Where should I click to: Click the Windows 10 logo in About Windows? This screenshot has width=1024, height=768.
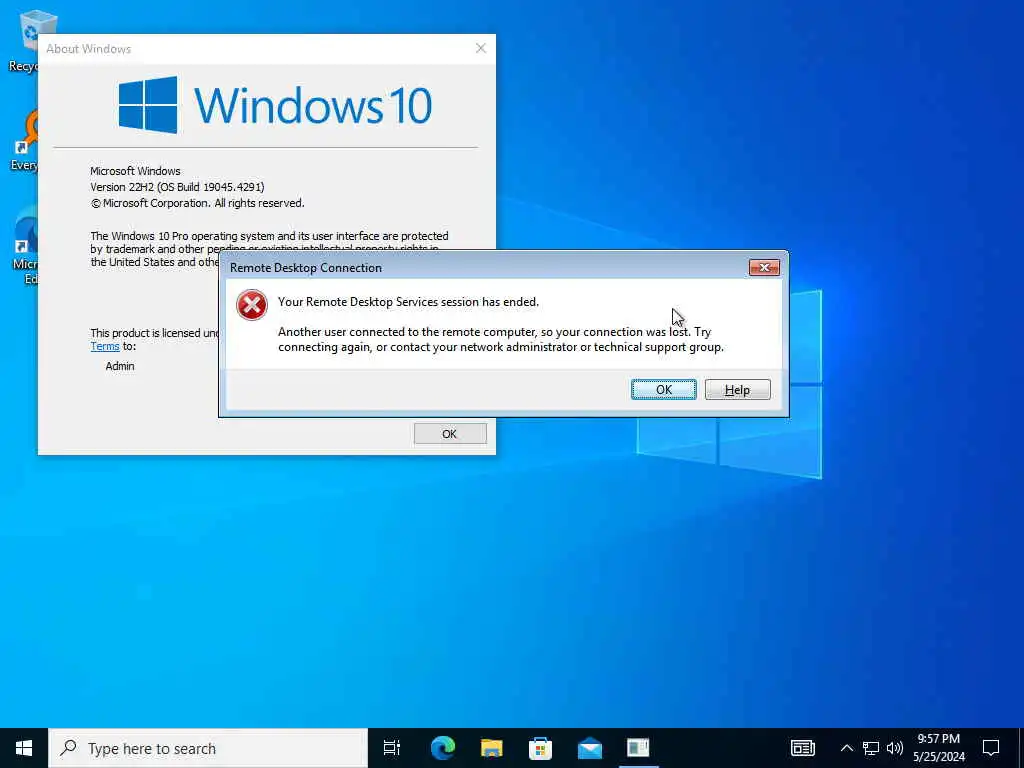coord(275,105)
